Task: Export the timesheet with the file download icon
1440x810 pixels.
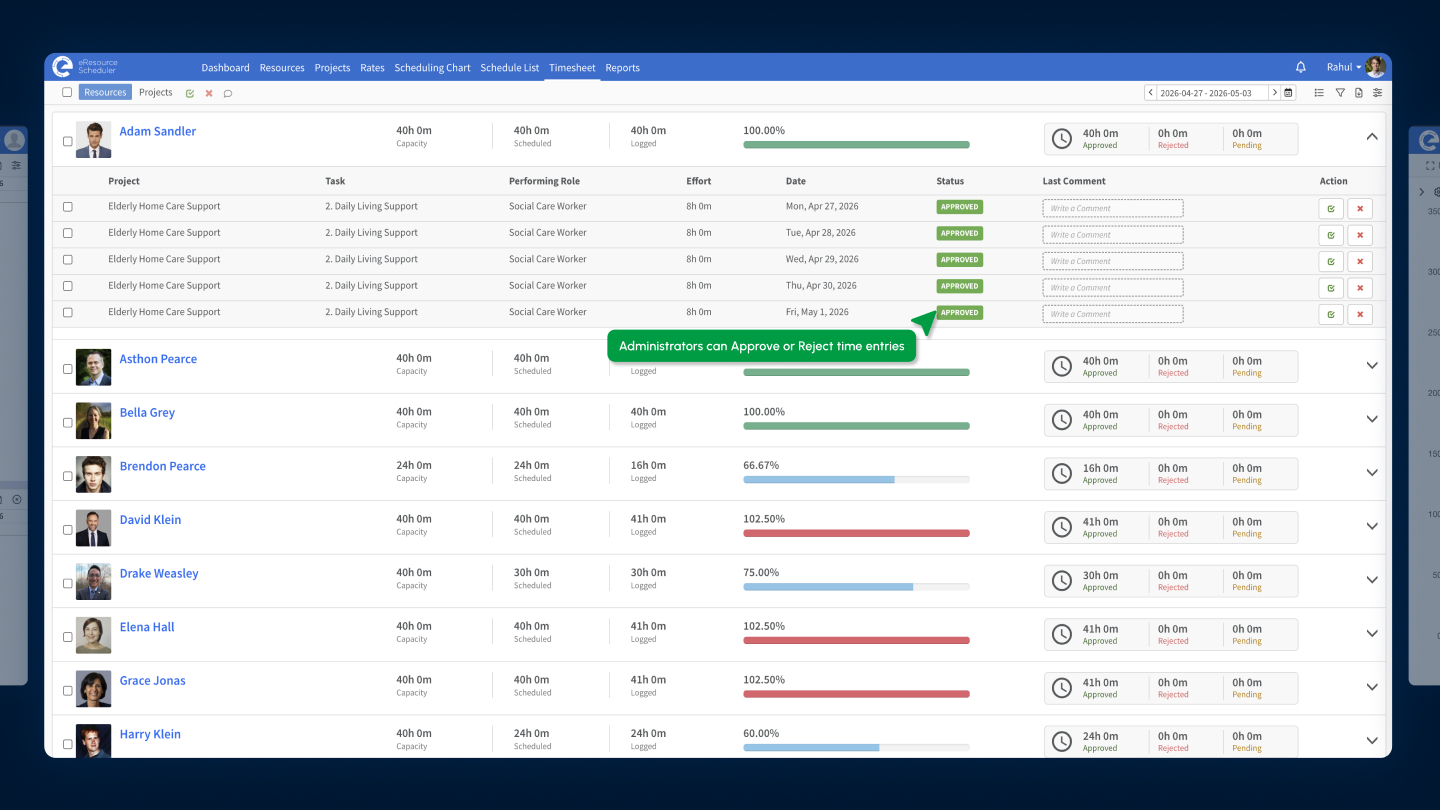Action: (x=1359, y=93)
